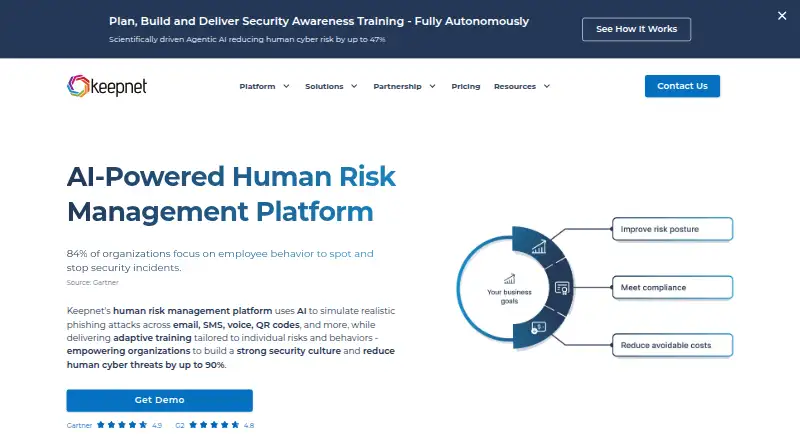Click the bar chart icon on wheel
Screen dimensions: 800x440
coord(539,247)
